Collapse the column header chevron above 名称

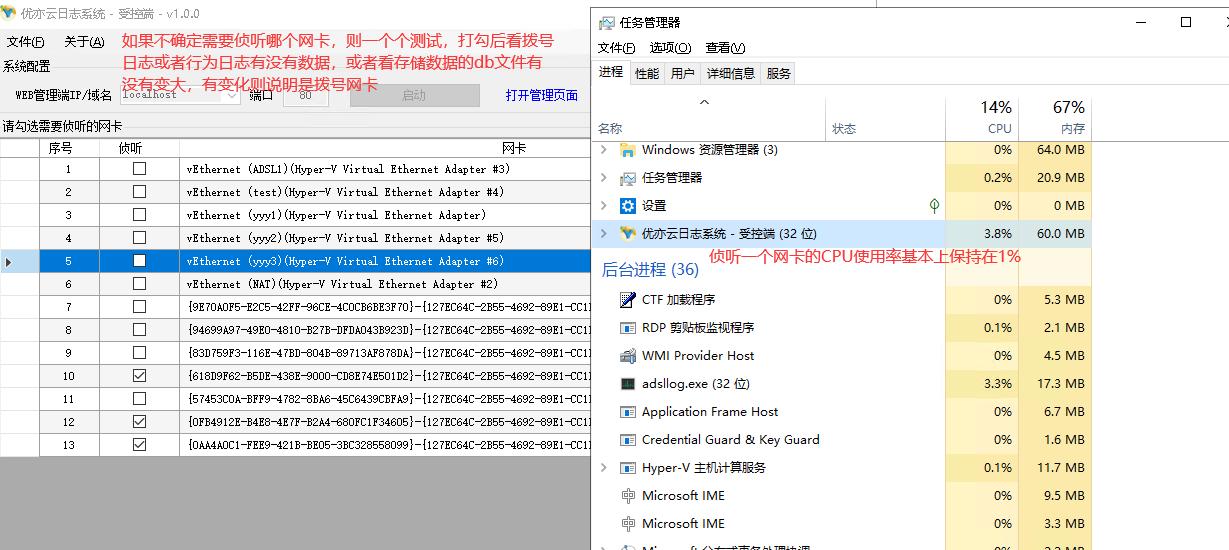coord(704,102)
